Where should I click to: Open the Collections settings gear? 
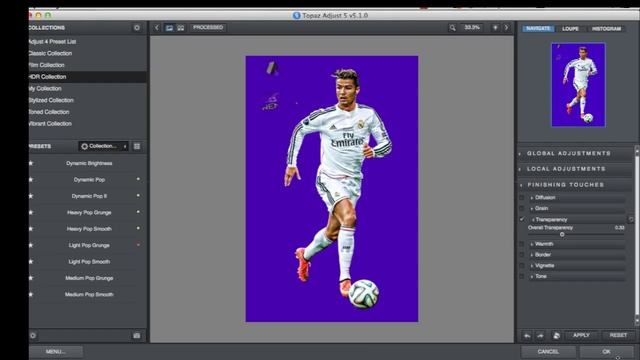coord(137,28)
